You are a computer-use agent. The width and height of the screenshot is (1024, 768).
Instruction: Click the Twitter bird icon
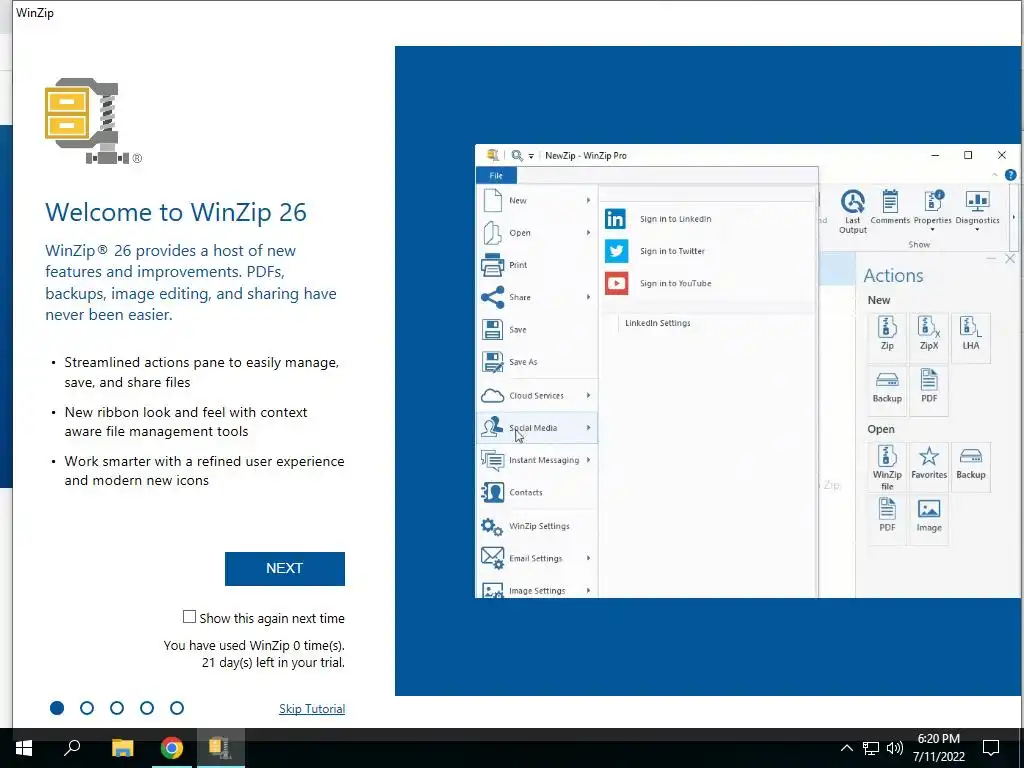point(616,251)
